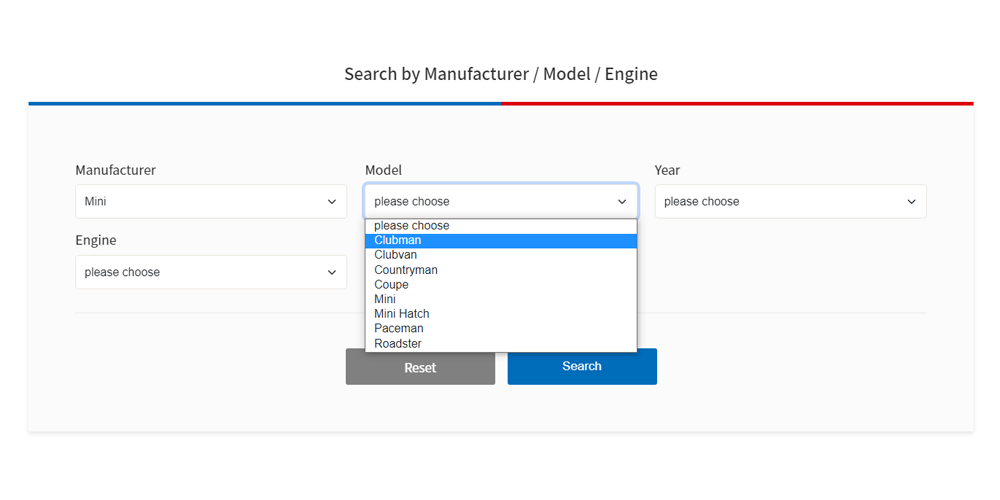The height and width of the screenshot is (500, 1000).
Task: Collapse the Model dropdown field
Action: pyautogui.click(x=501, y=202)
